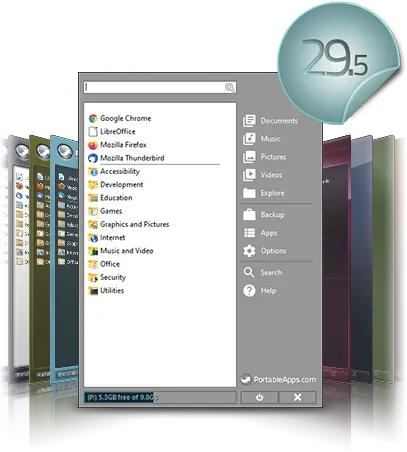This screenshot has width=407, height=452.
Task: Open the Pictures menu label
Action: [x=273, y=157]
